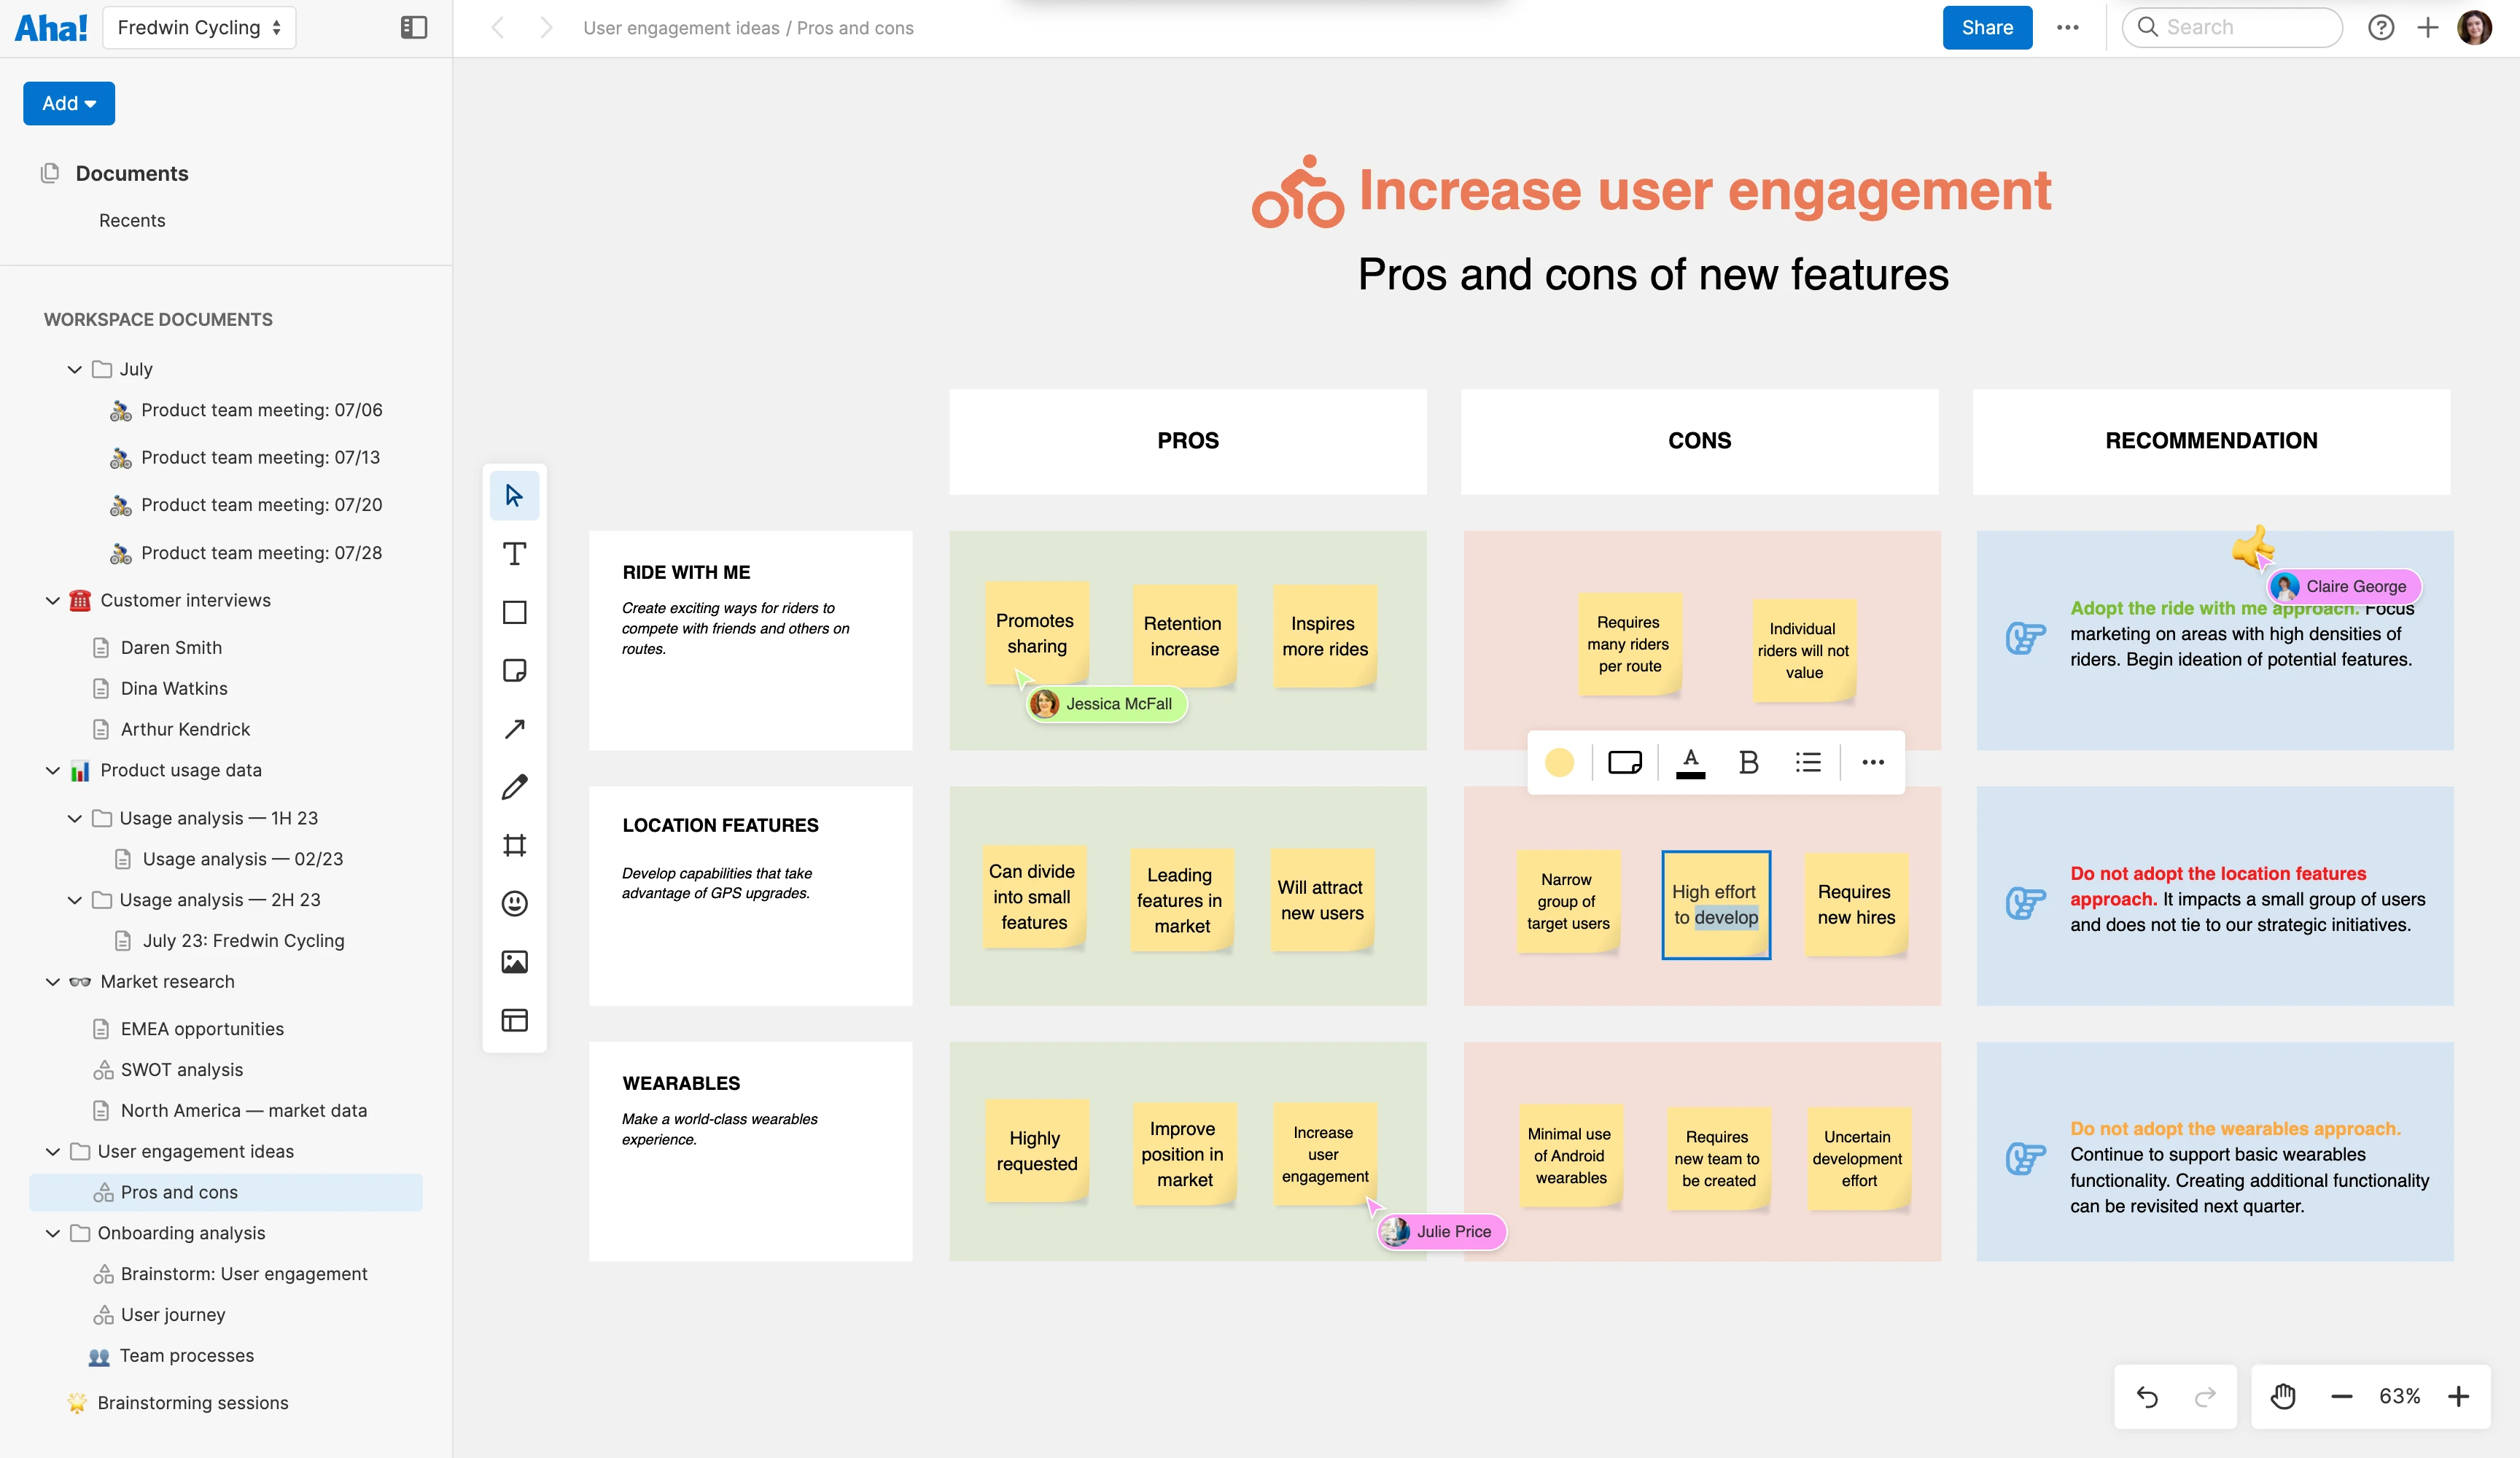Screen dimensions: 2520x1458
Task: Toggle bold formatting on the sticky note
Action: 1748,763
